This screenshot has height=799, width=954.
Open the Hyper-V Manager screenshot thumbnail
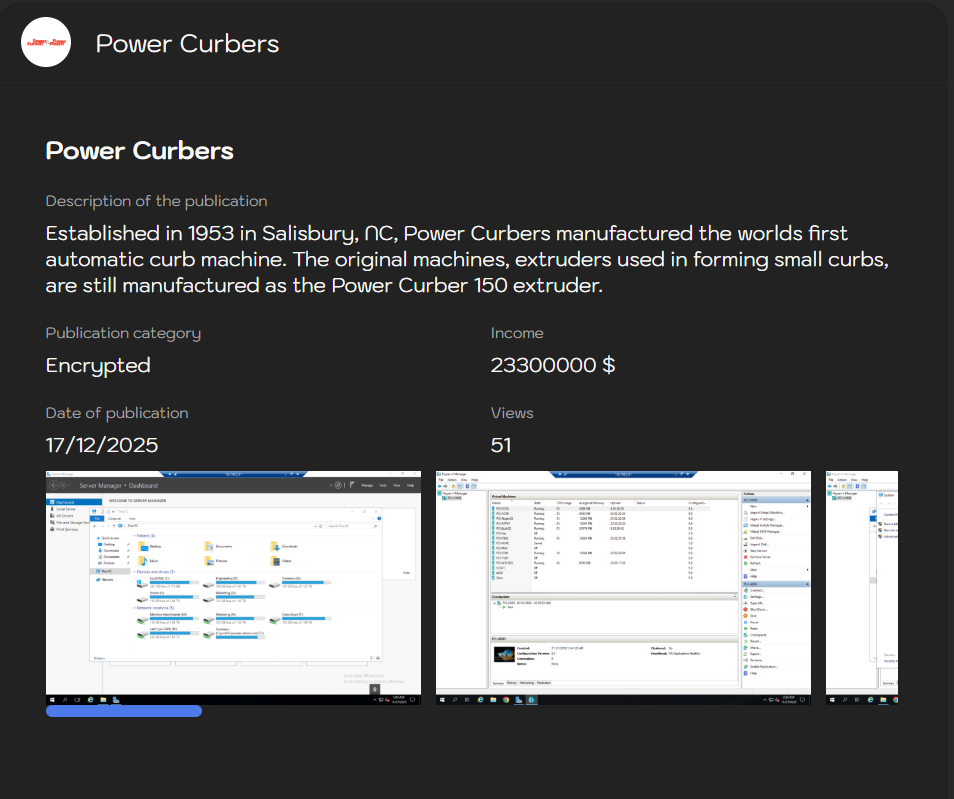click(x=623, y=587)
